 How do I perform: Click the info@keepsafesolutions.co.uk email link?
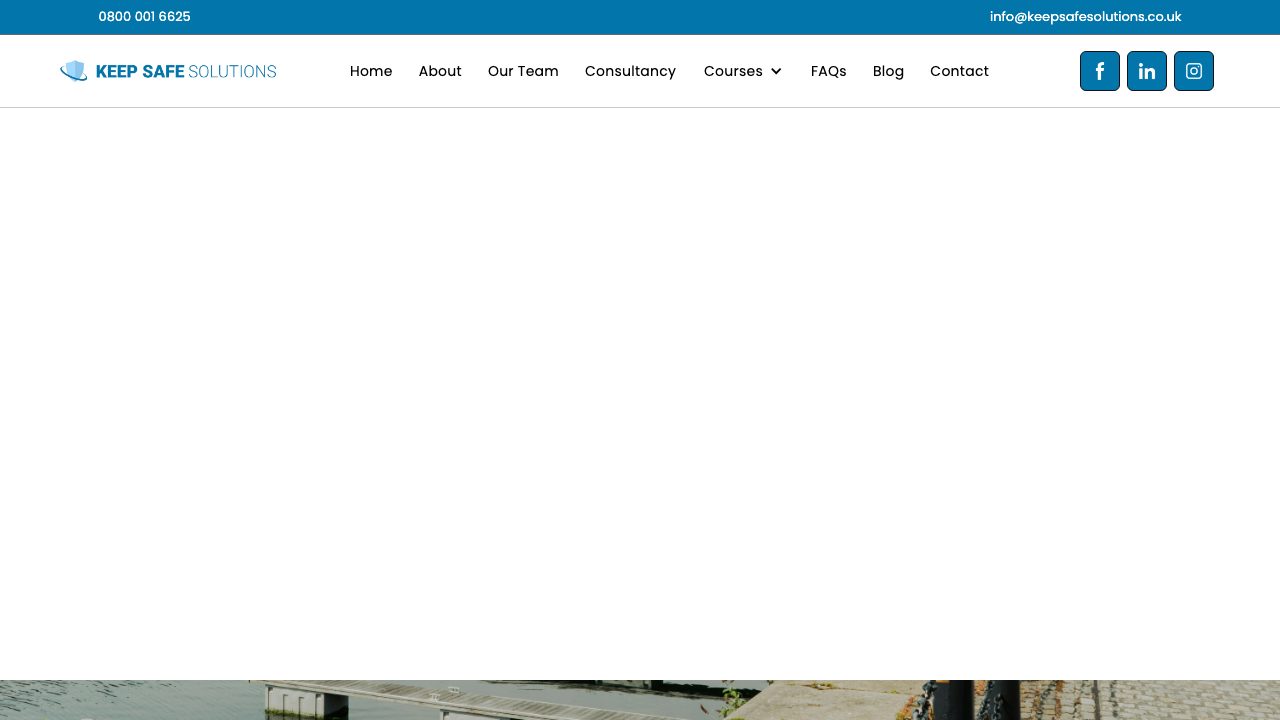point(1085,17)
